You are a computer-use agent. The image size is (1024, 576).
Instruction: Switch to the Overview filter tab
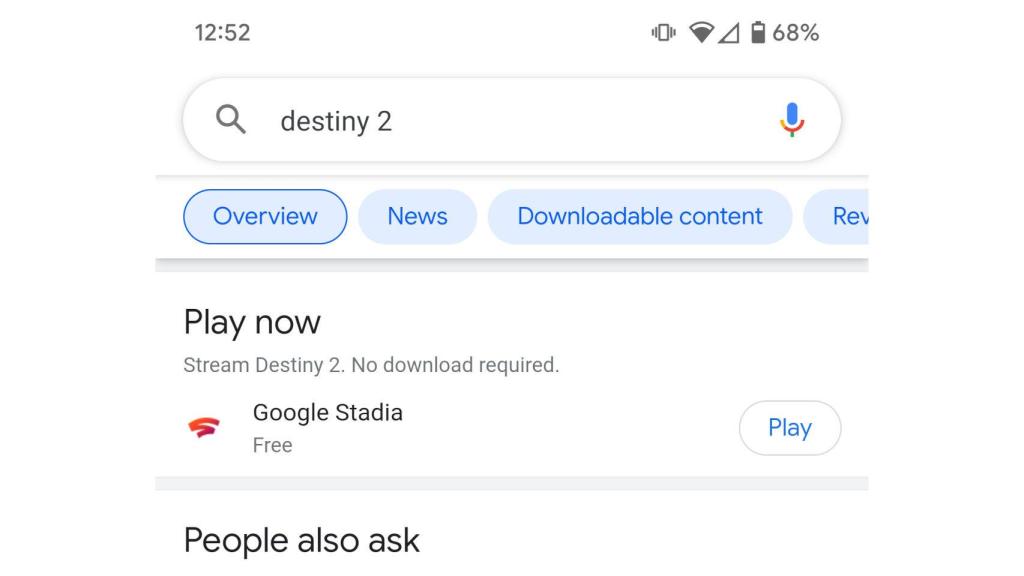pos(264,216)
